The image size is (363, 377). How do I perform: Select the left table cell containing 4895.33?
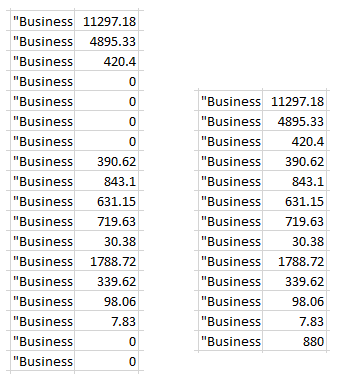(x=106, y=41)
